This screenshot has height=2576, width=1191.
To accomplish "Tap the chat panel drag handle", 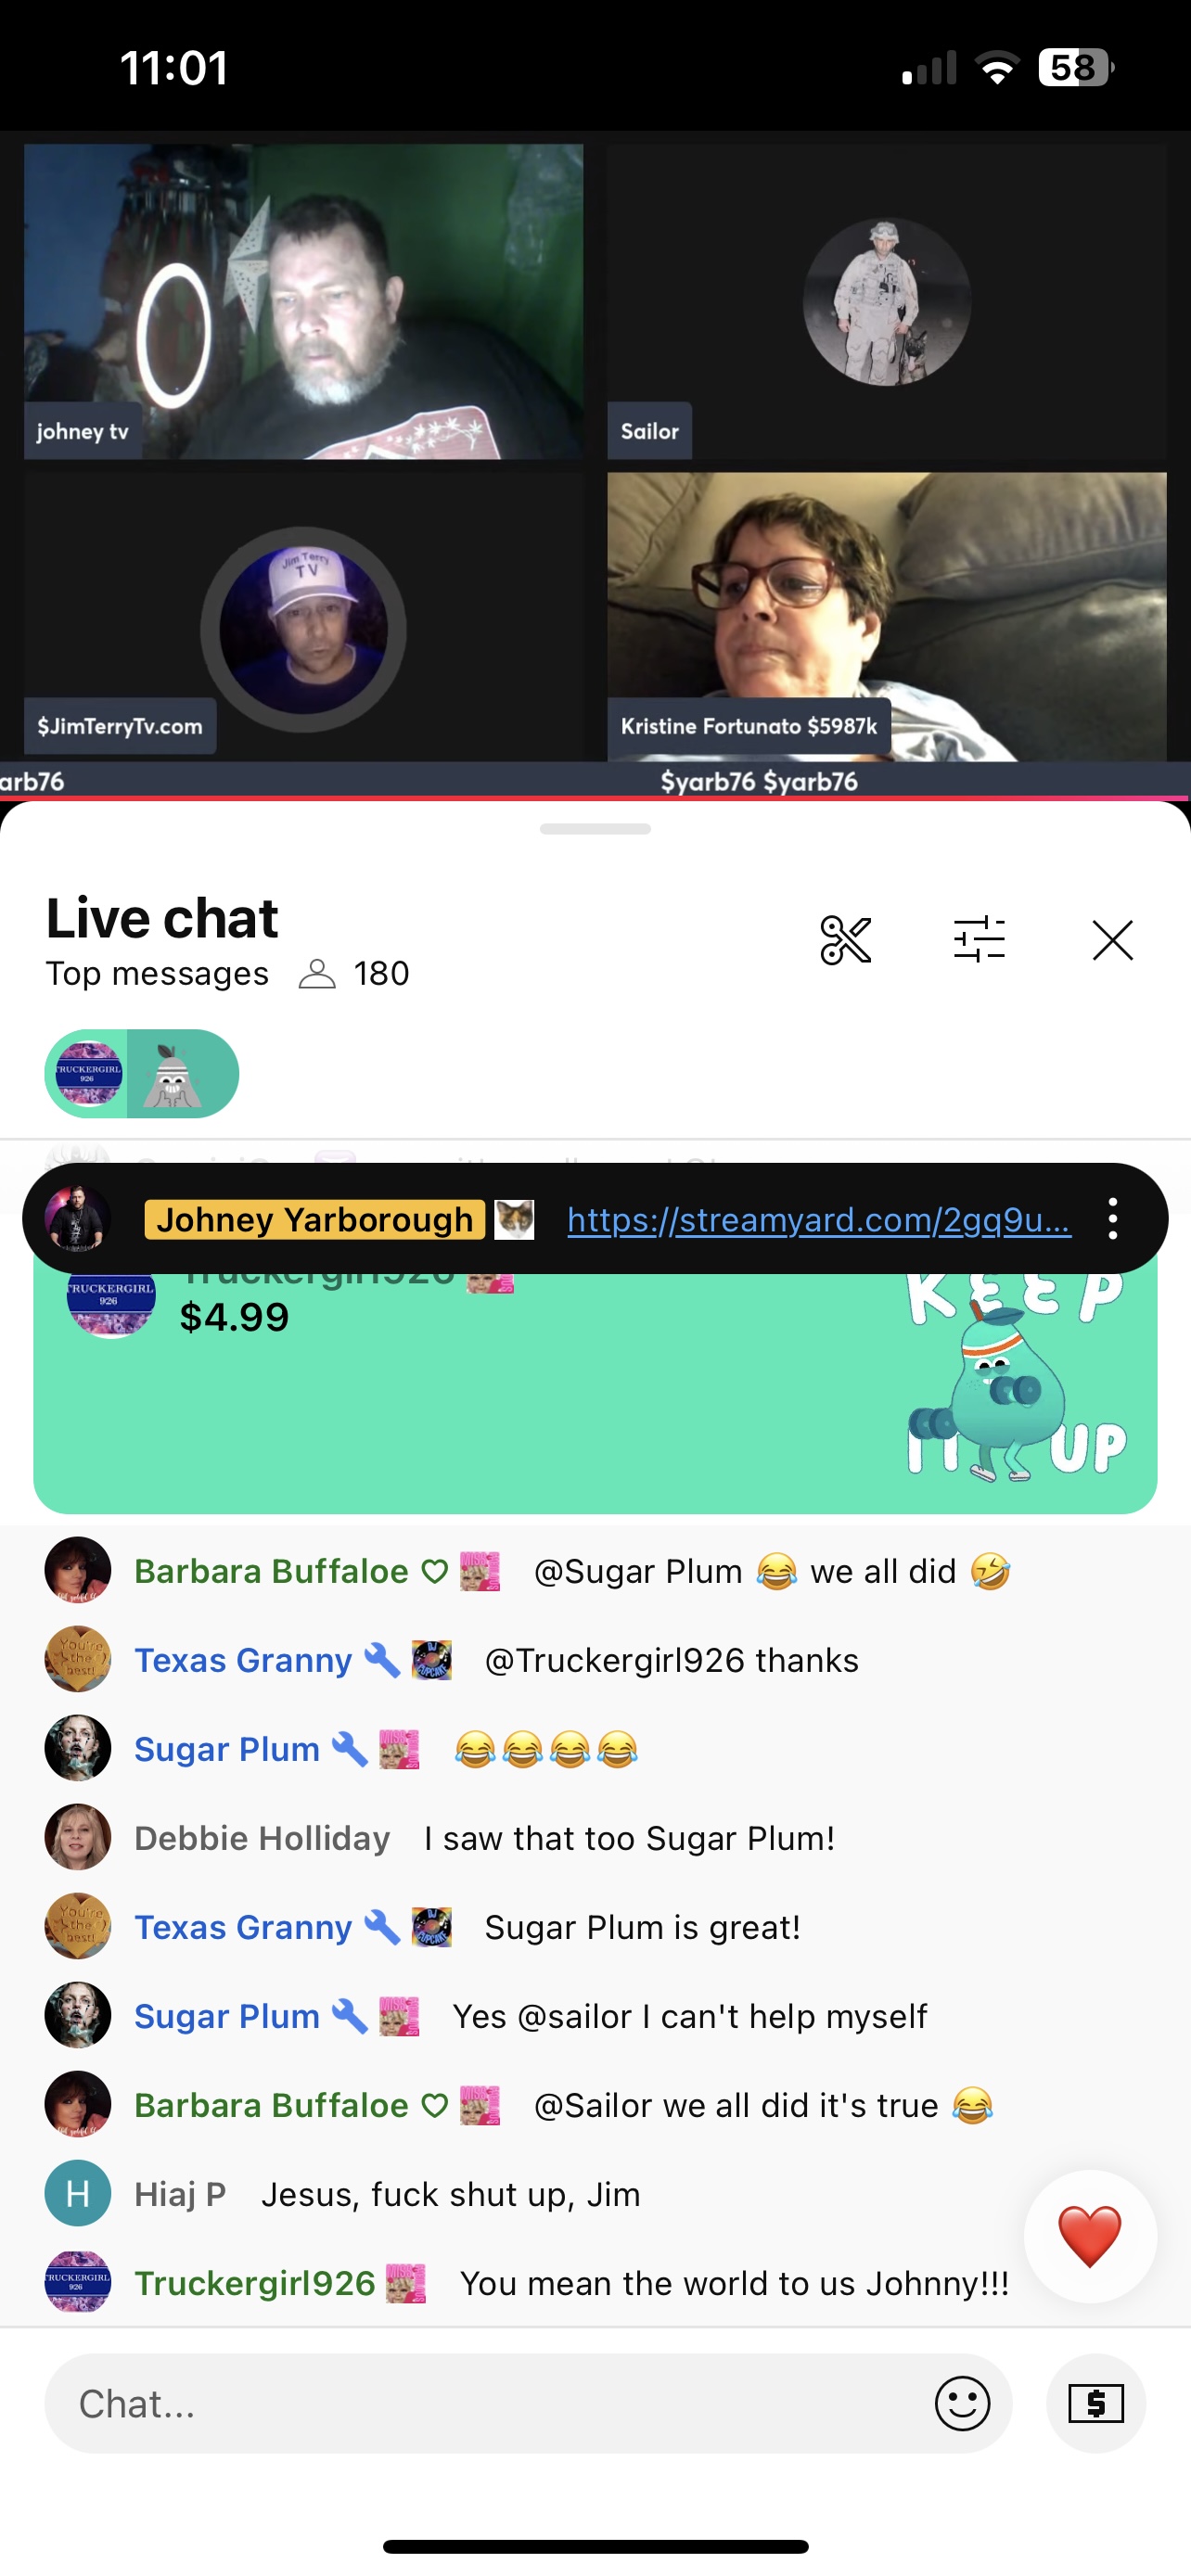I will [595, 829].
